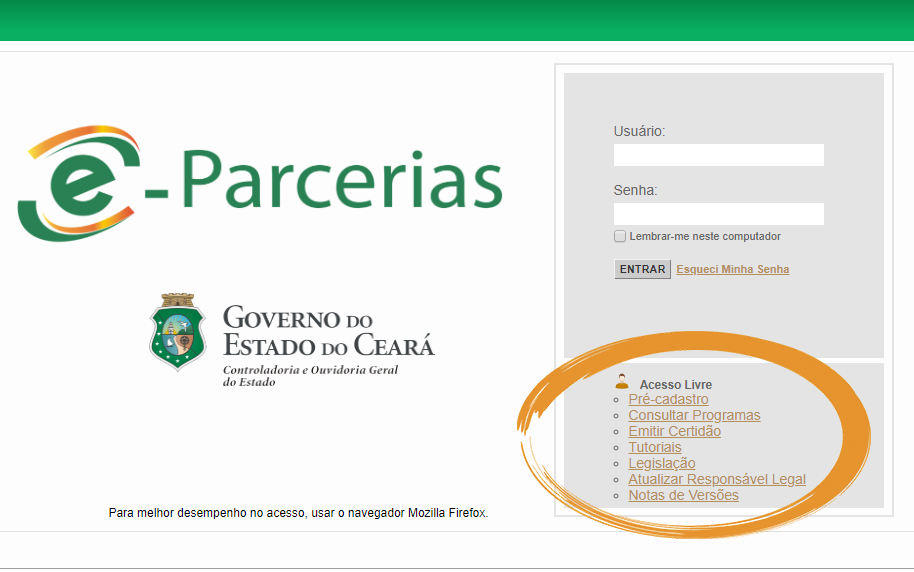Select the Emitir Certidão link
Viewport: 914px width, 572px height.
[x=674, y=431]
